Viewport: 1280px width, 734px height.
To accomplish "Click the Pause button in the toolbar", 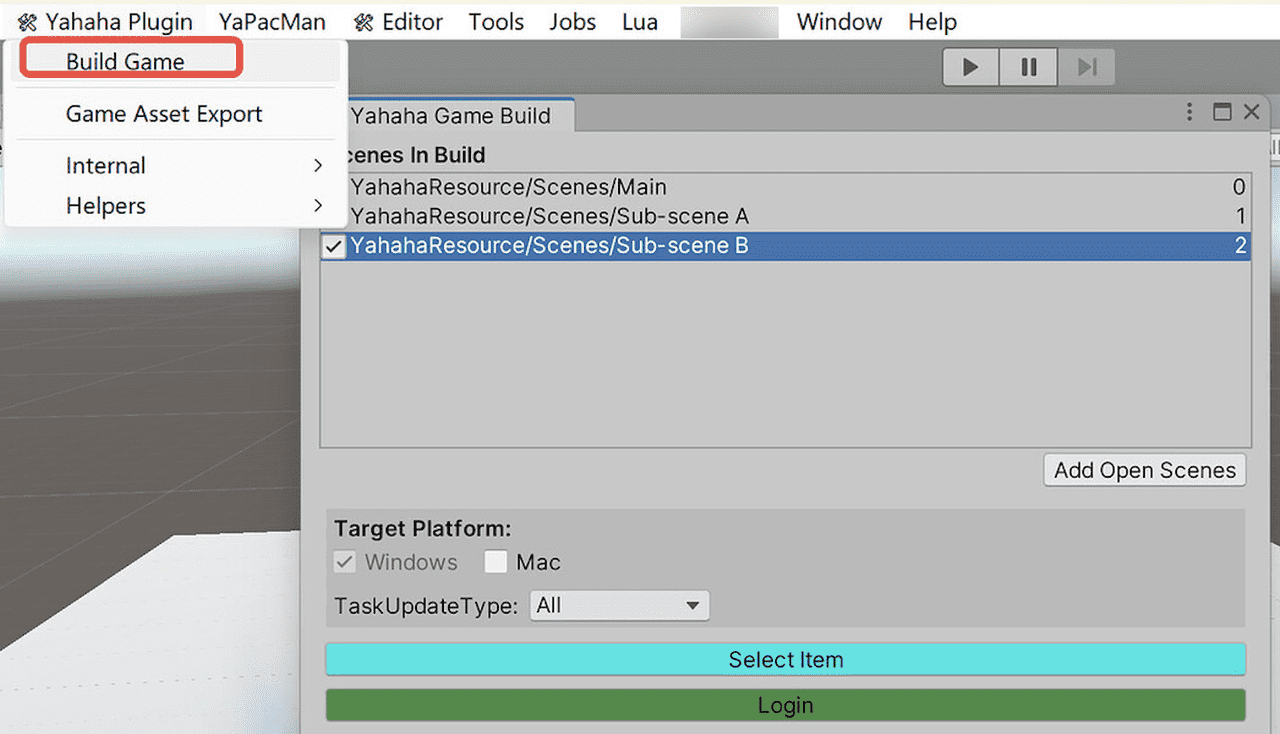I will (1028, 67).
